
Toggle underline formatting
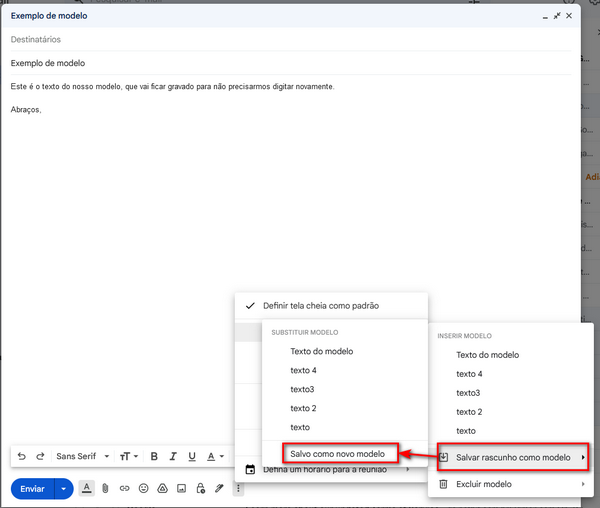(192, 456)
